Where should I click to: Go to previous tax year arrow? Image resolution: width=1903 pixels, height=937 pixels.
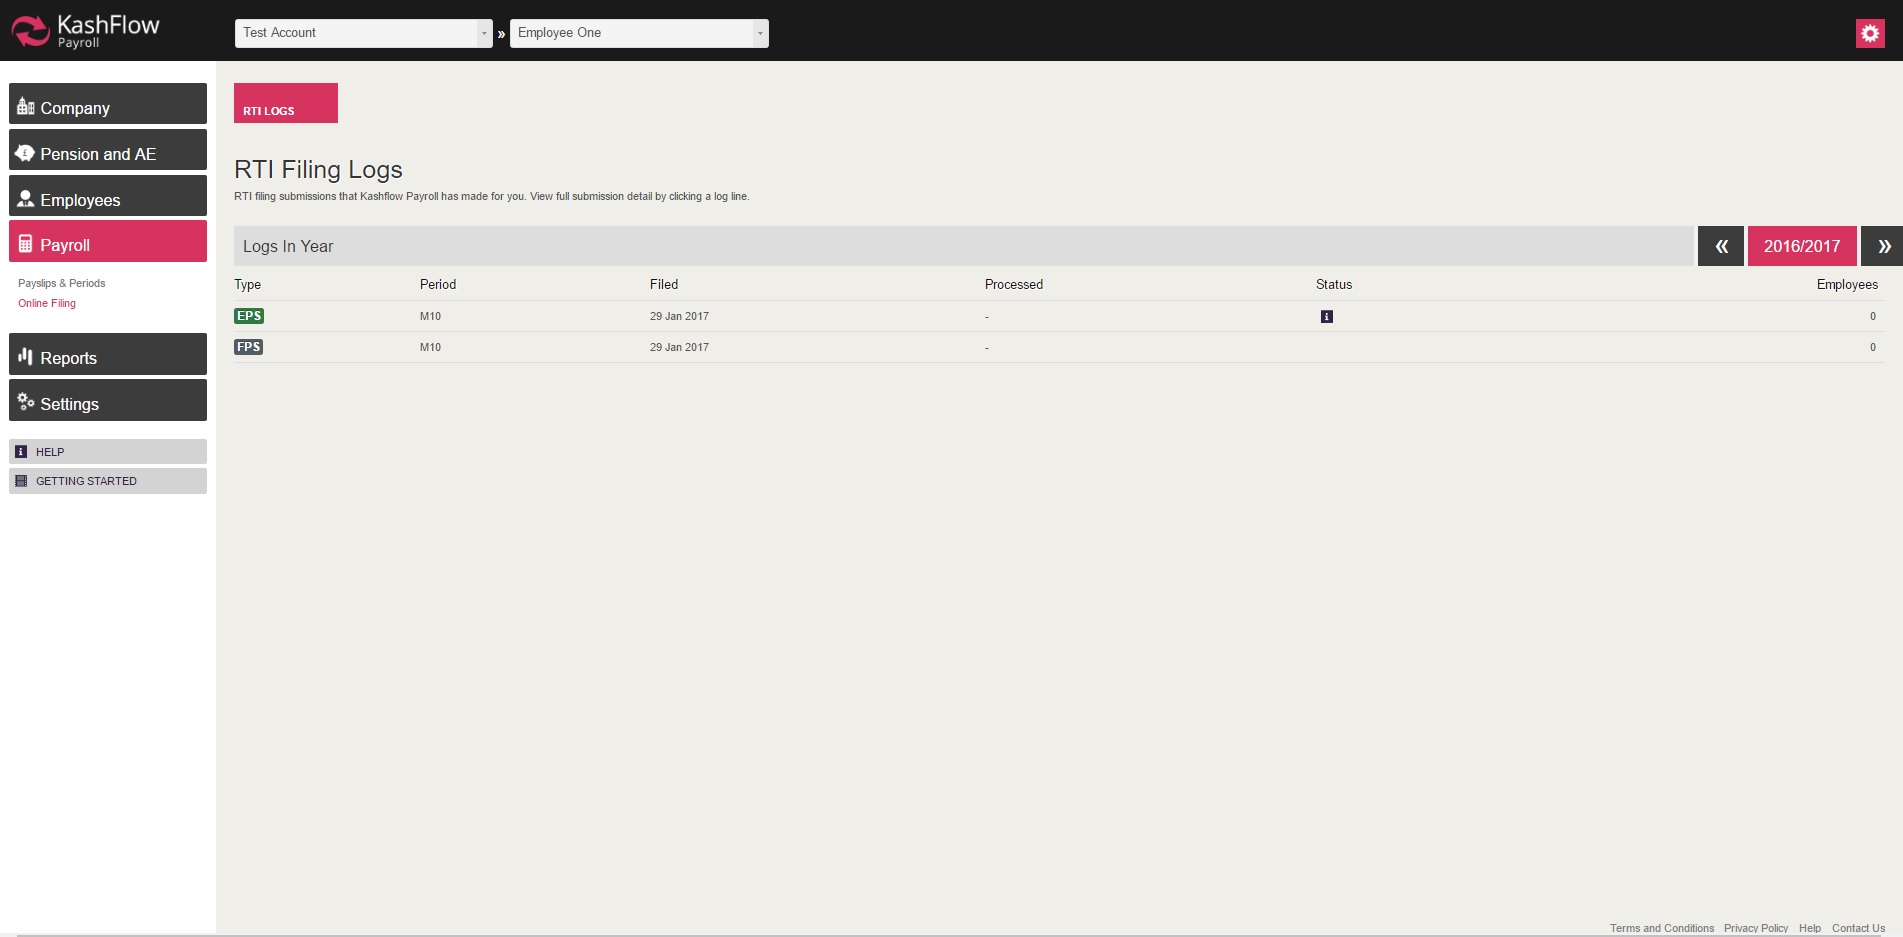1721,246
